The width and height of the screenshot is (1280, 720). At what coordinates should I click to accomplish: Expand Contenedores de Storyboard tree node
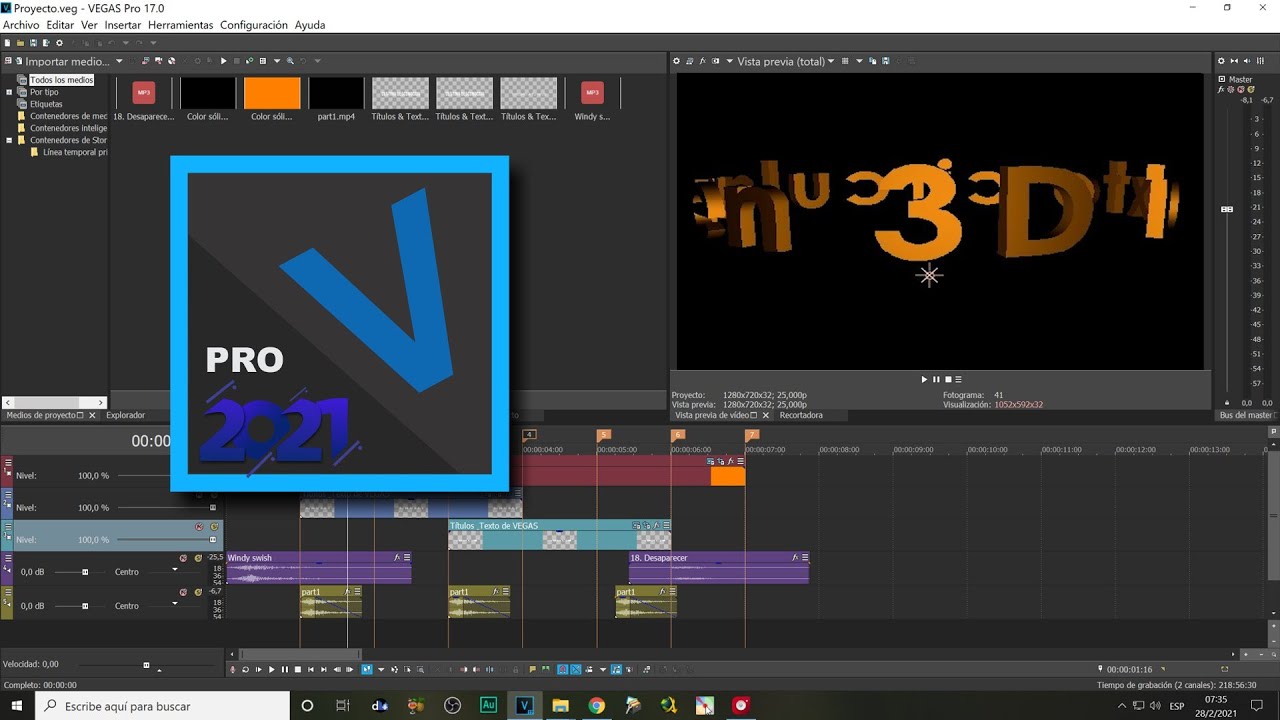coord(9,140)
